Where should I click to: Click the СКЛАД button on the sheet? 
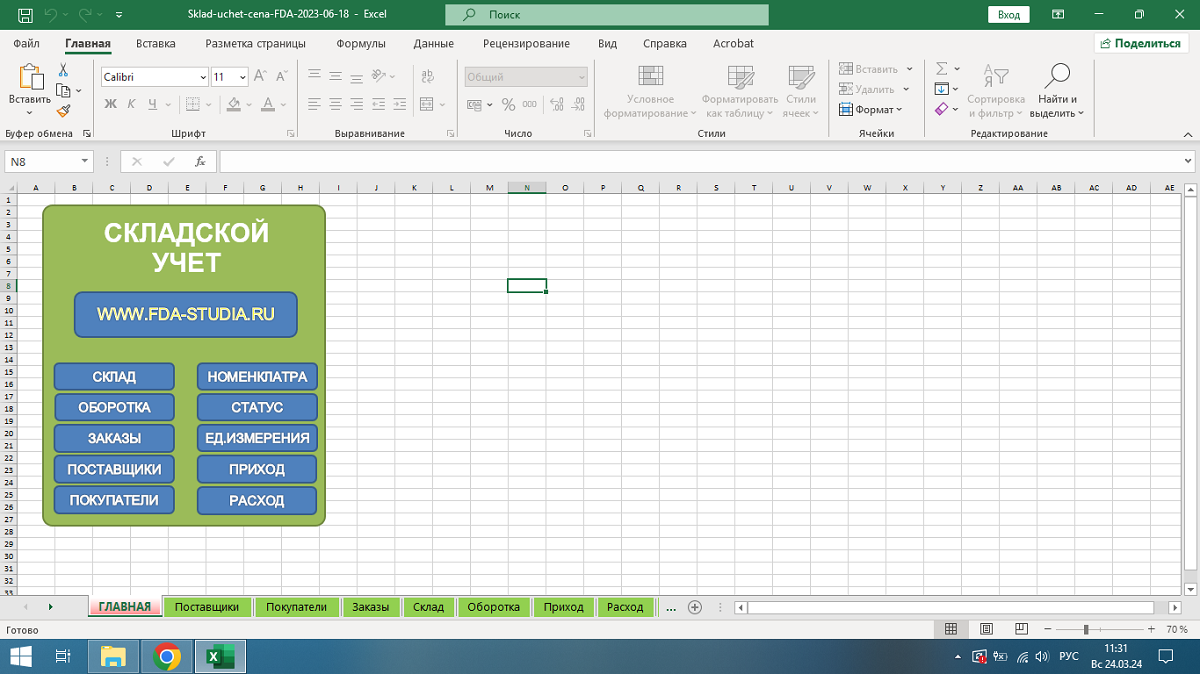point(114,377)
